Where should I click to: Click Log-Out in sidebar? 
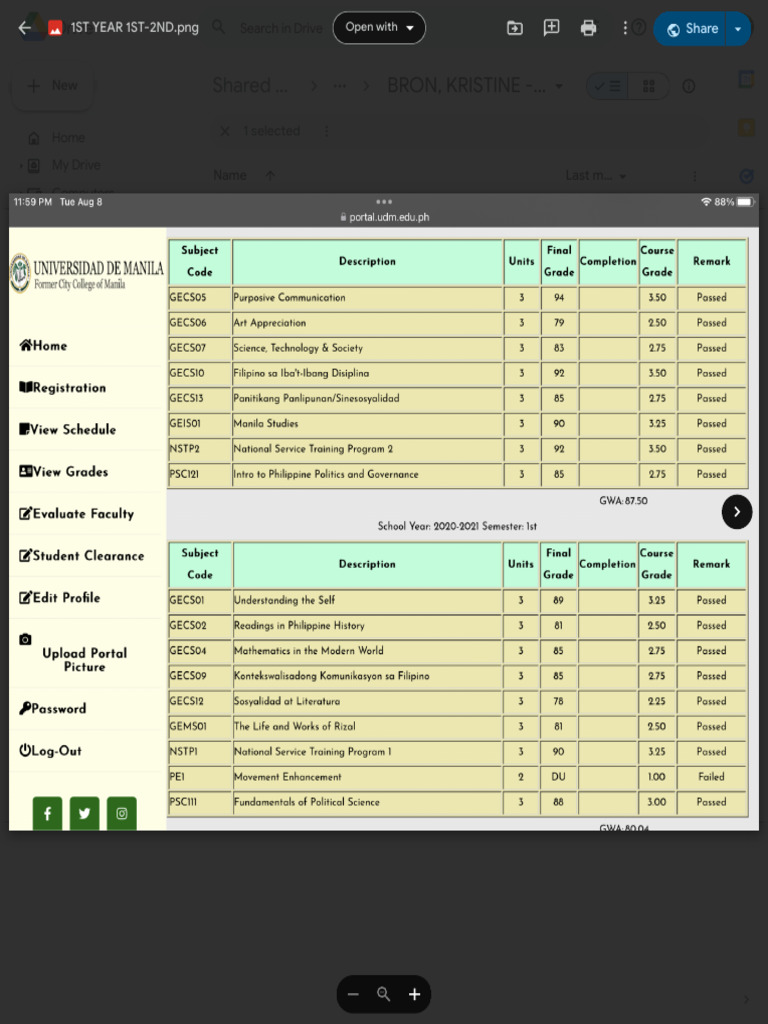[50, 750]
